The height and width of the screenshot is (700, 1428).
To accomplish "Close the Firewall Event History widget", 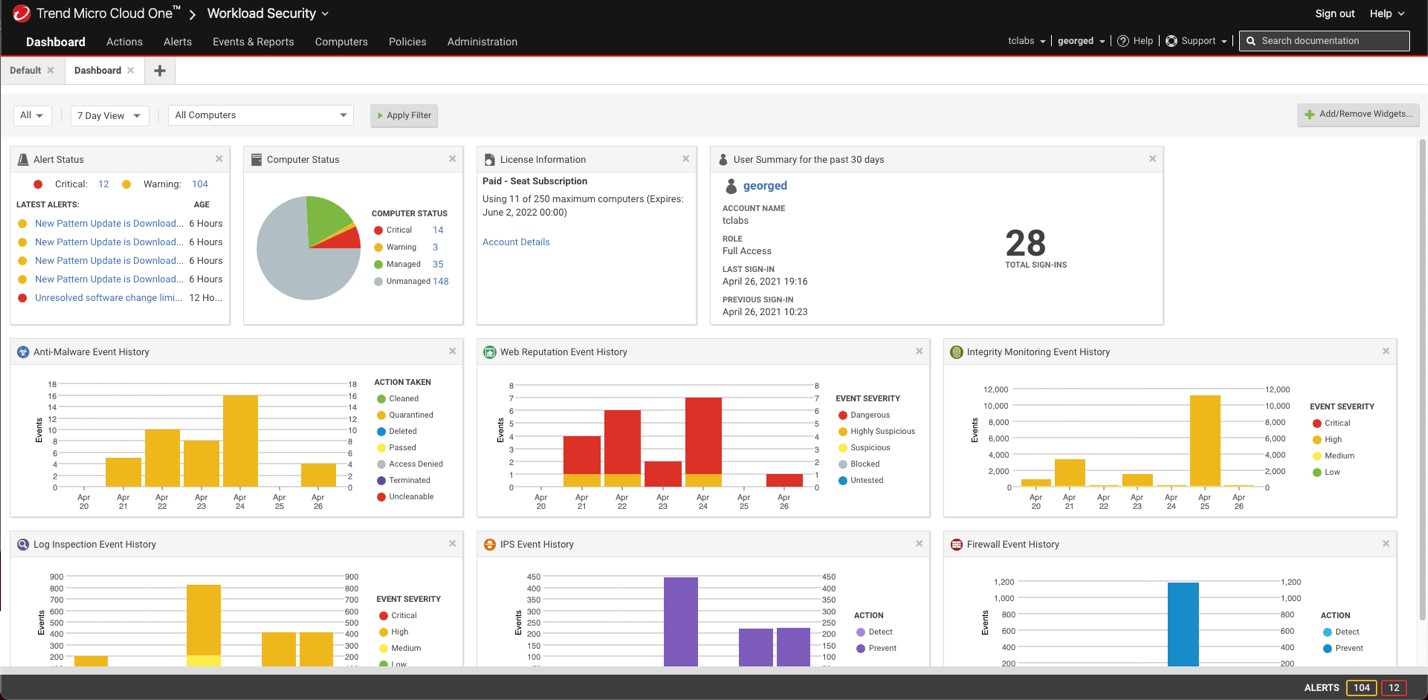I will tap(1386, 544).
